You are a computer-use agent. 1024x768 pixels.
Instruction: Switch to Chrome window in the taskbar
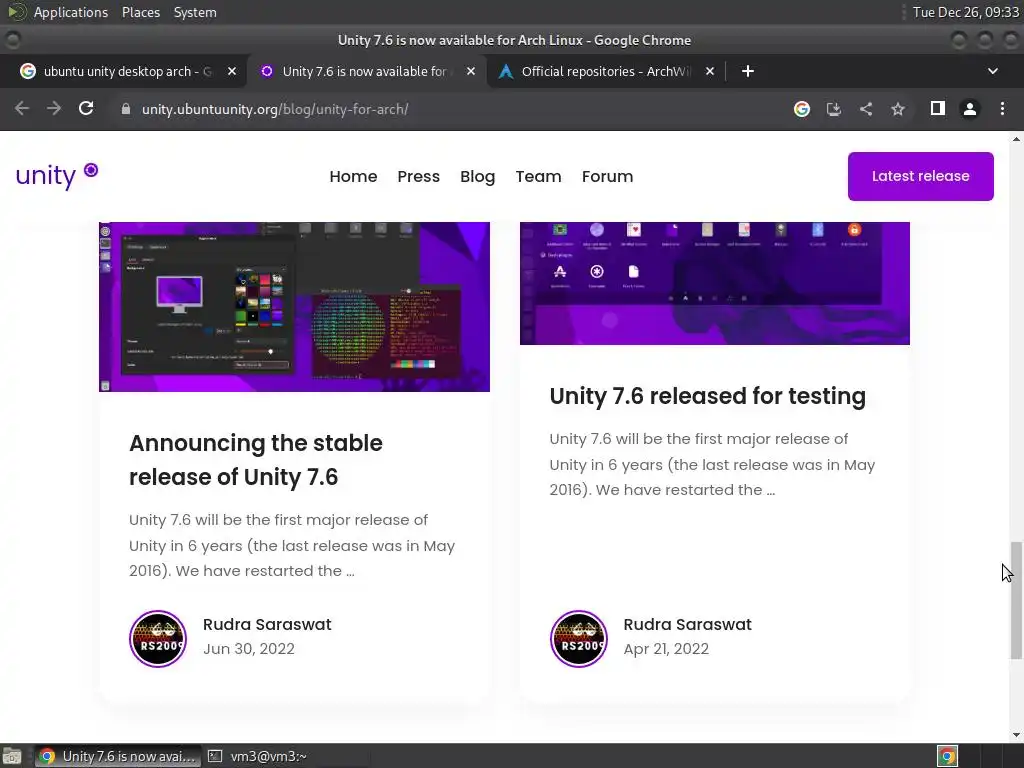tap(117, 756)
